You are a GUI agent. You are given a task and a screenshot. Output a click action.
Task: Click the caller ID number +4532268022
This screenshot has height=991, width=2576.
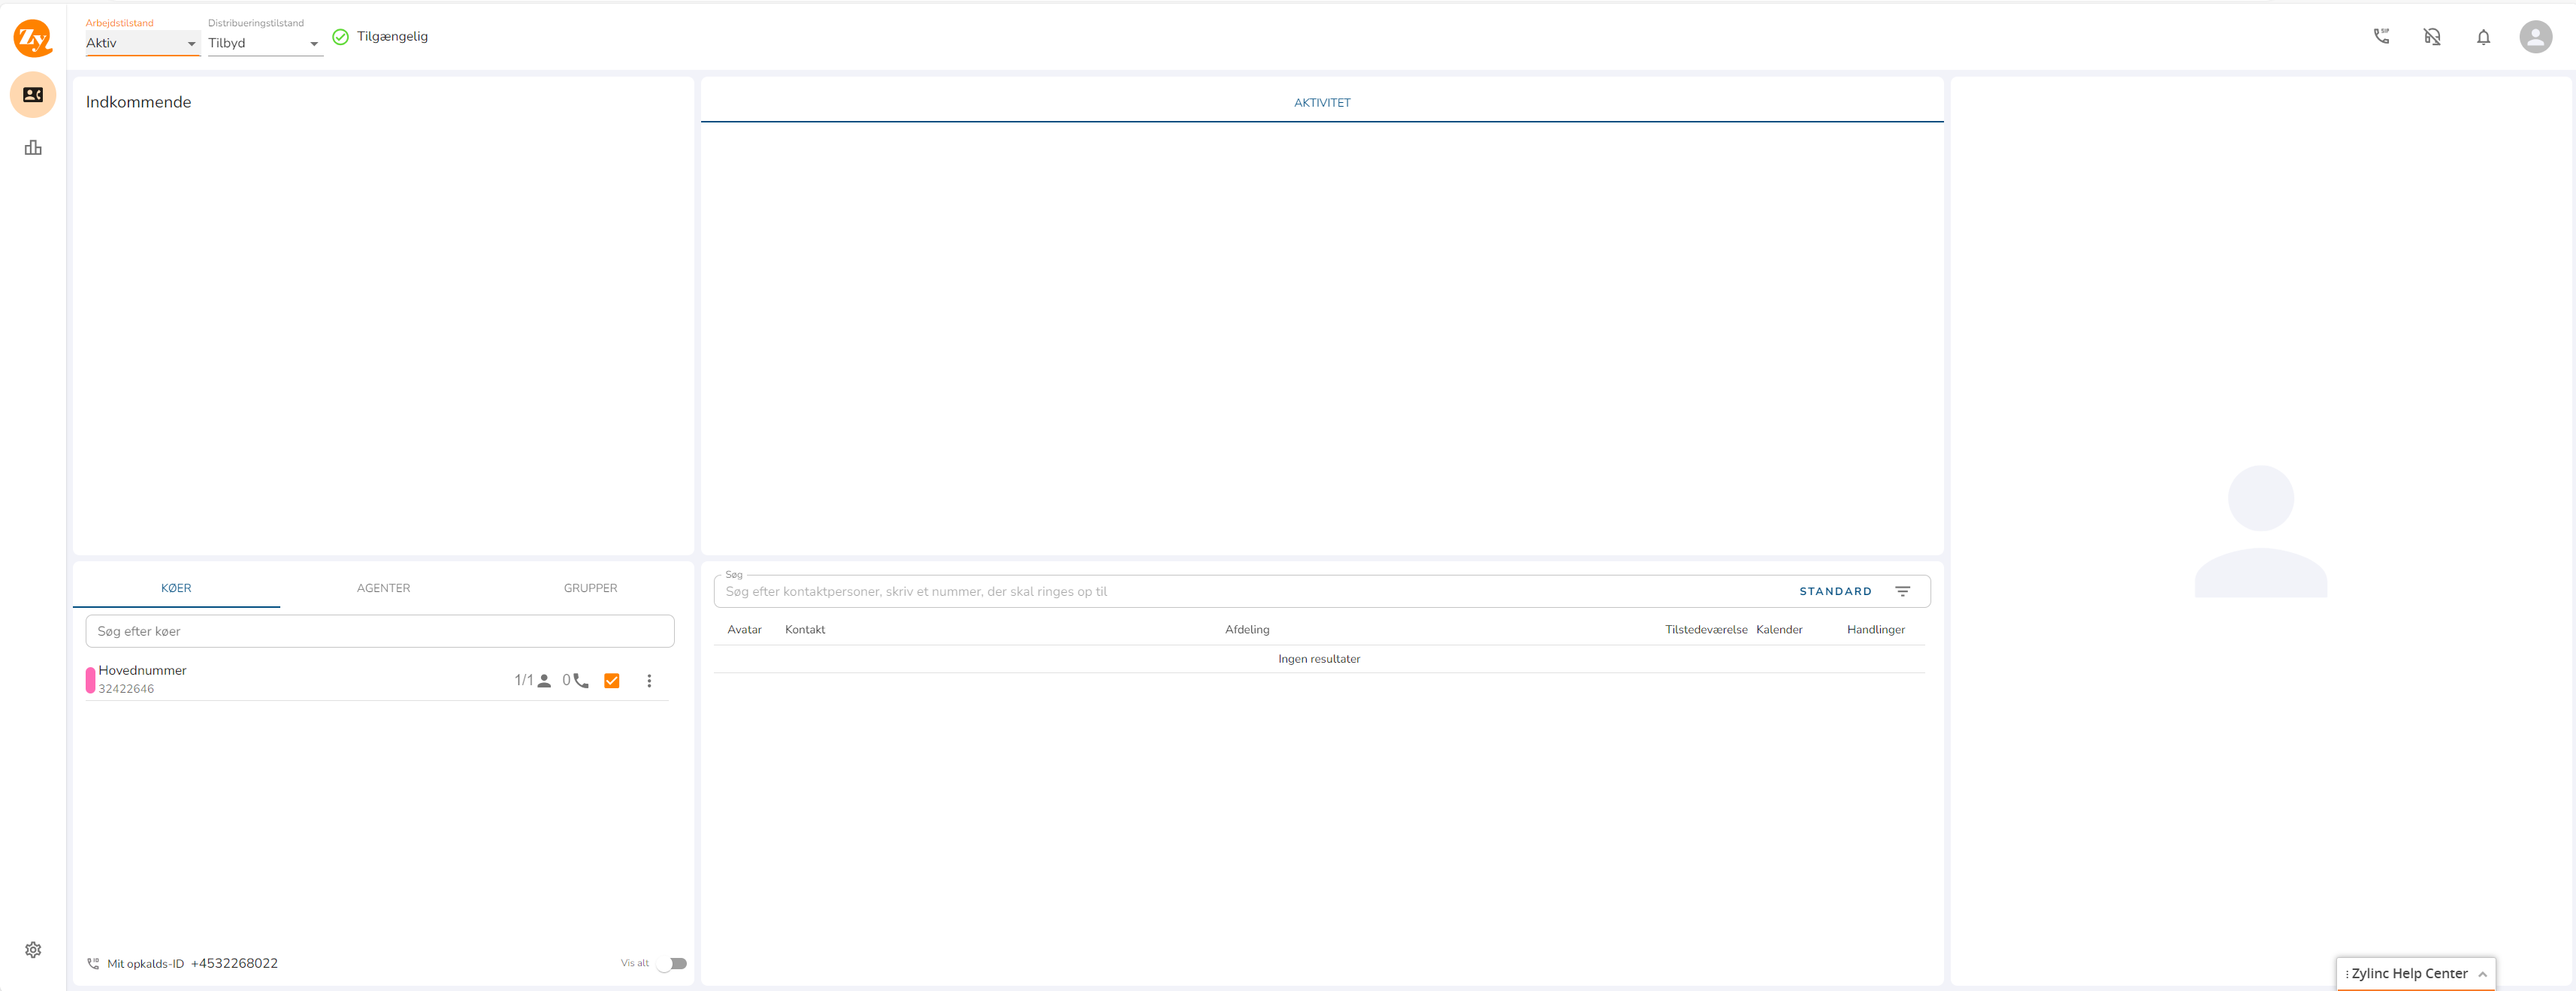[x=234, y=964]
